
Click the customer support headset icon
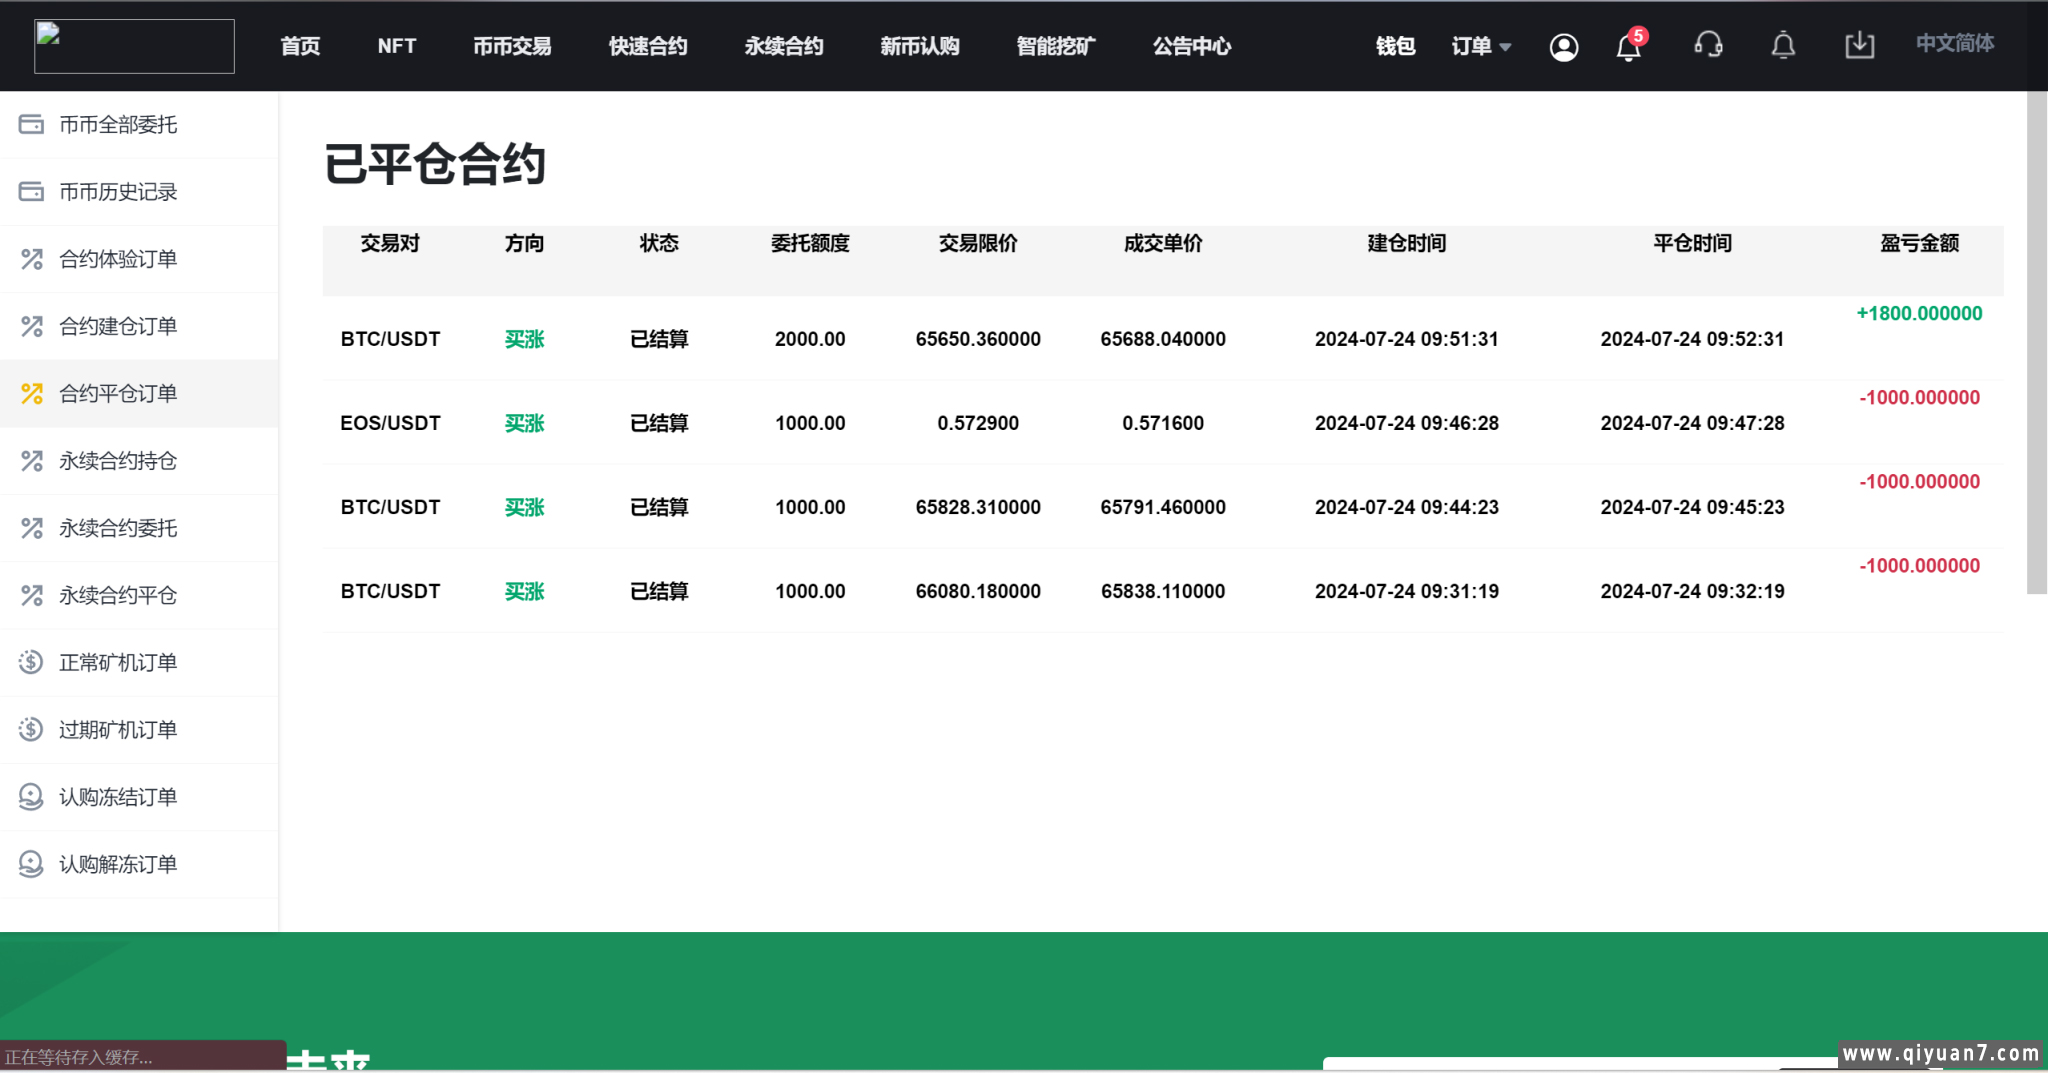point(1709,45)
